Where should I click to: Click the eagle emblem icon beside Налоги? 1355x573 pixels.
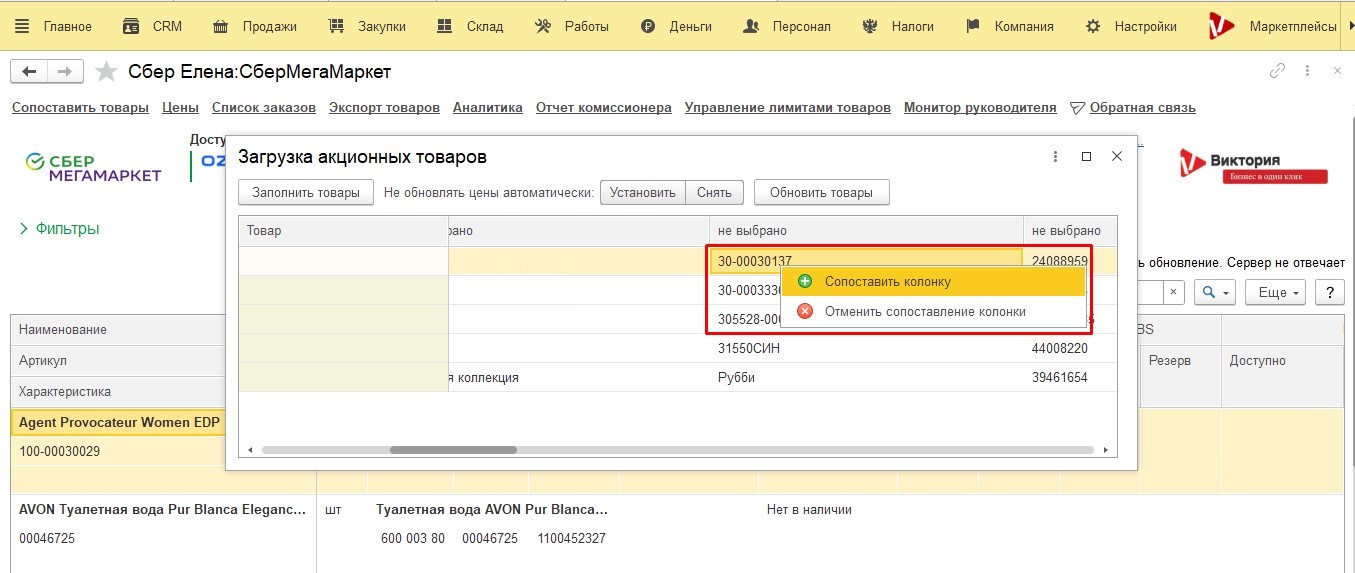(x=870, y=27)
